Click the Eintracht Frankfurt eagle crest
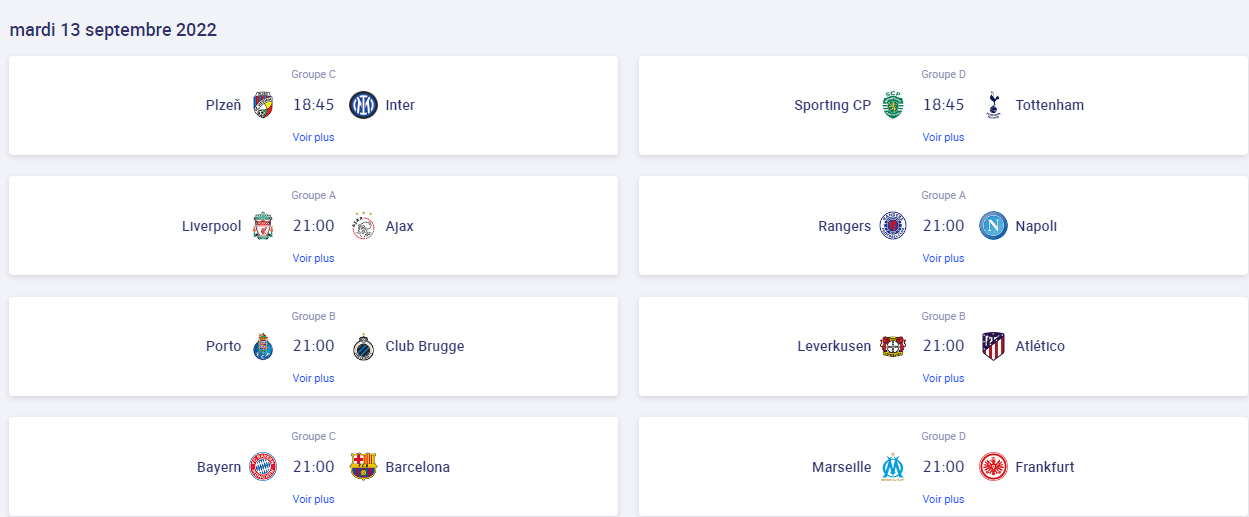 point(993,467)
